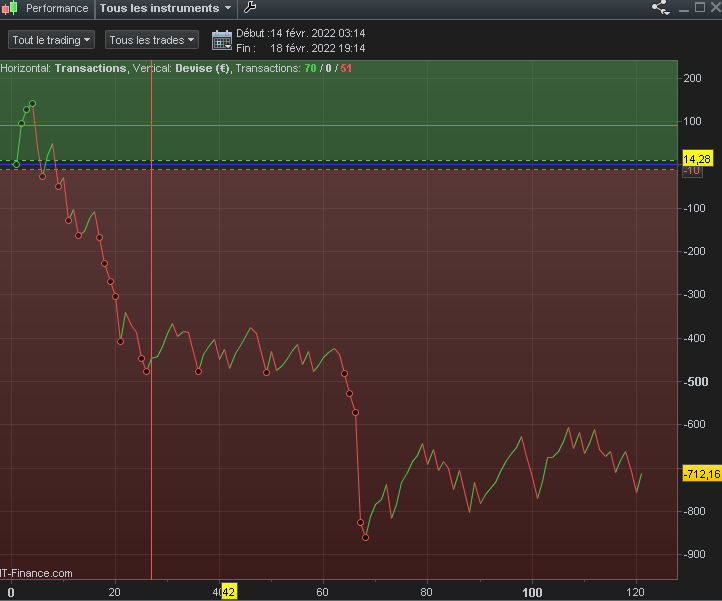Click the 'Transactions' horizontal axis label
This screenshot has height=601, width=722.
click(x=90, y=68)
